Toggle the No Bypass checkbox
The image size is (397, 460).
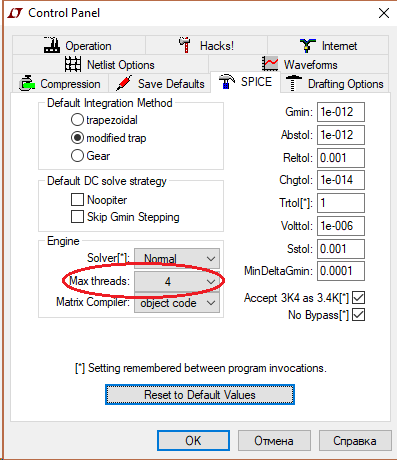(x=358, y=315)
